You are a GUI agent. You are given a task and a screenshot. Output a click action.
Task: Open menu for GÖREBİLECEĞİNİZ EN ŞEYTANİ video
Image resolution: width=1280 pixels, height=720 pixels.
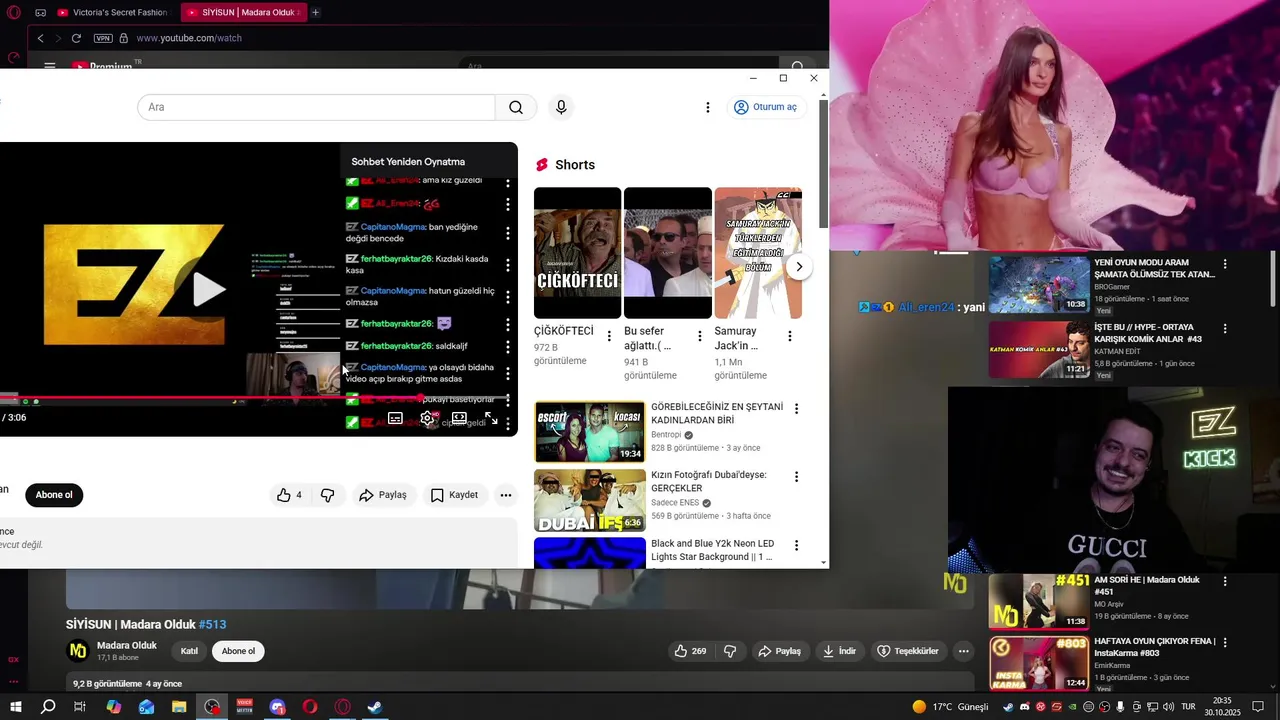point(796,408)
